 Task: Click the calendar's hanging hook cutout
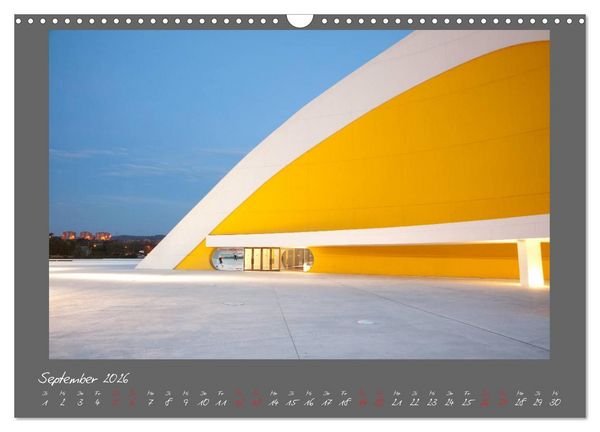point(300,21)
